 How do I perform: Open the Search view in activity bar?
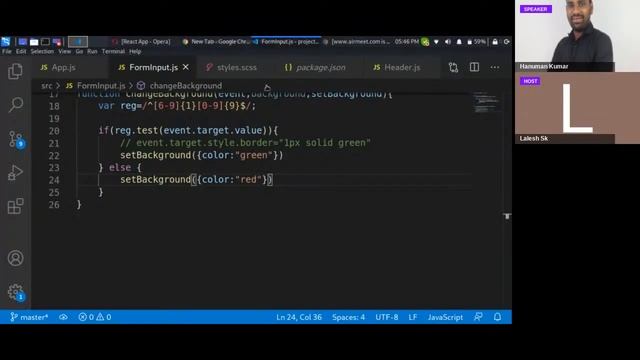16,105
